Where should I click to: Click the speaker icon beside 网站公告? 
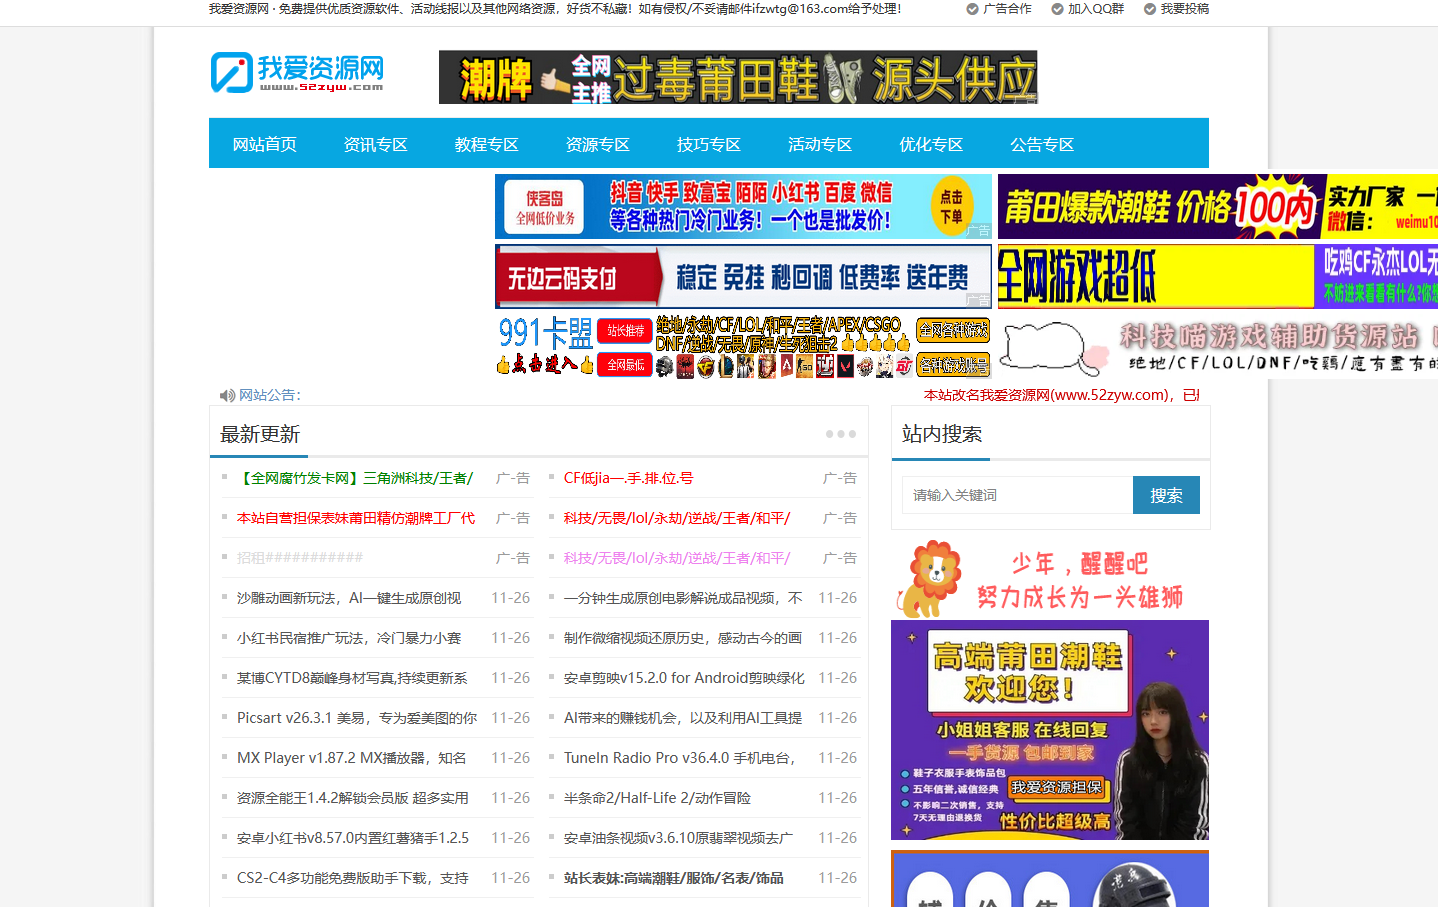227,396
